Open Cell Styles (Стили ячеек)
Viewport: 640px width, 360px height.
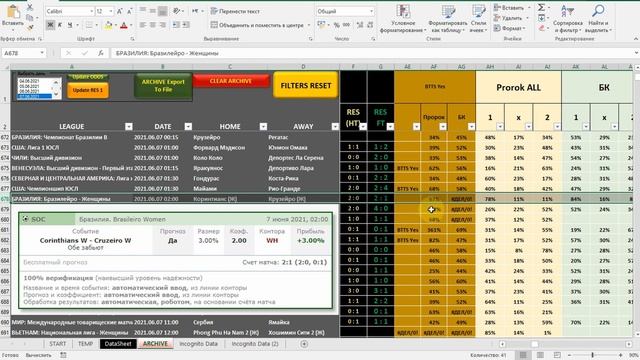478,19
